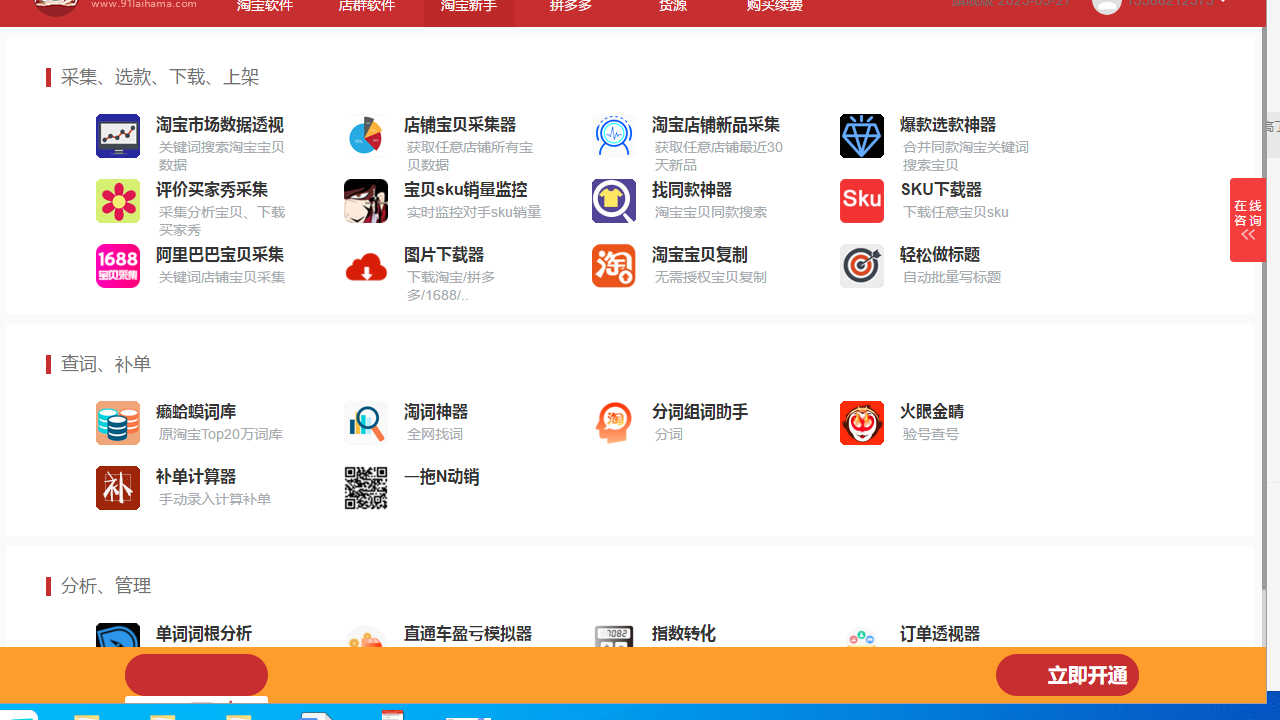Select the 淘宝宝贝复制 icon
The image size is (1280, 720).
click(x=614, y=266)
